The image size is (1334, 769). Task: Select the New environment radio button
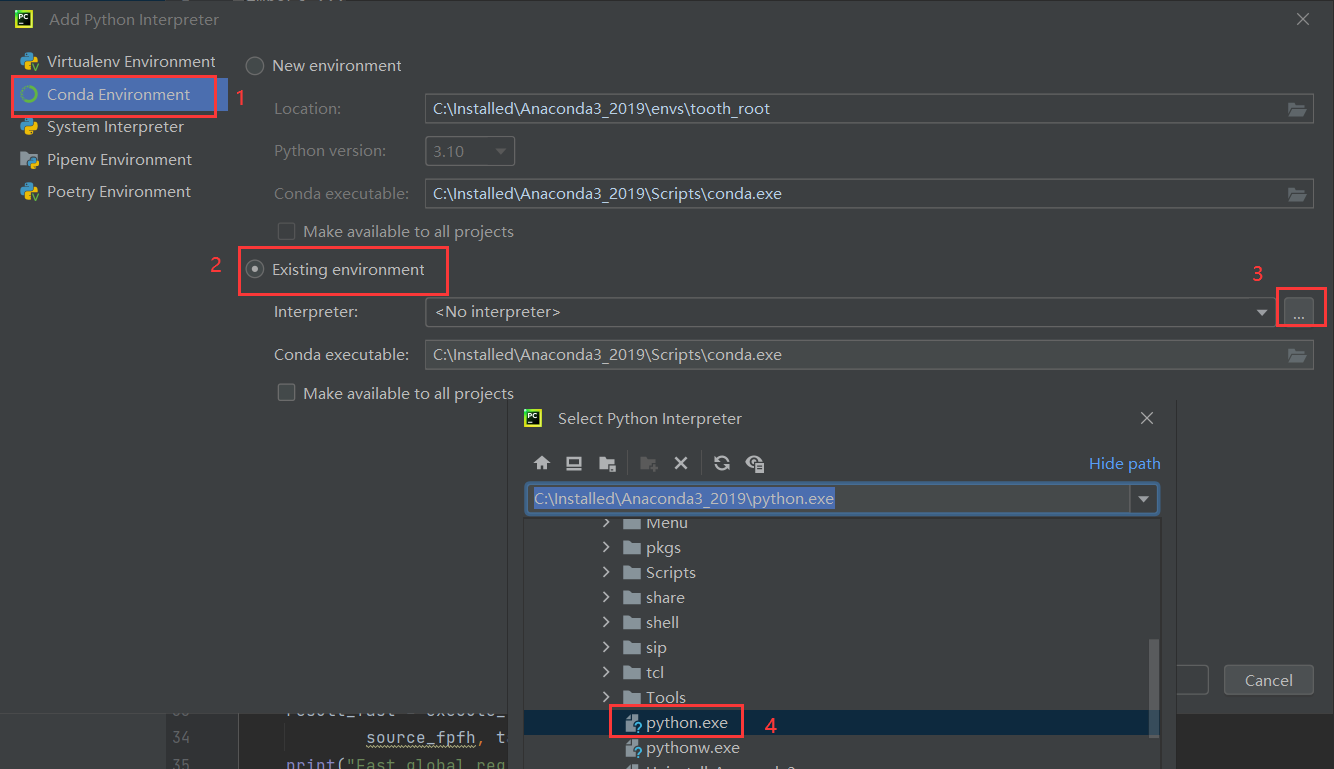[x=255, y=66]
